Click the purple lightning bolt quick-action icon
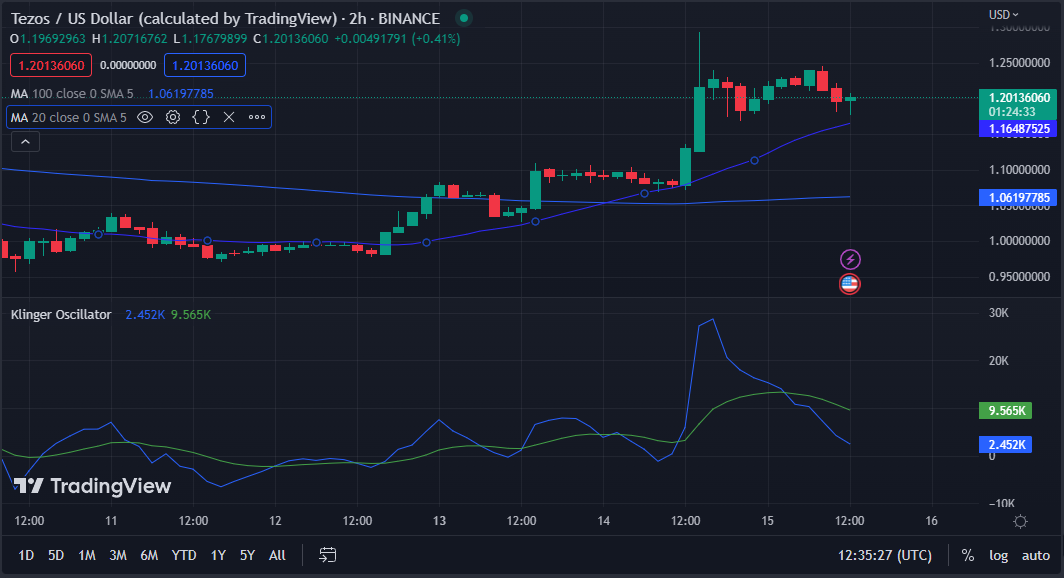The width and height of the screenshot is (1064, 578). click(x=849, y=258)
